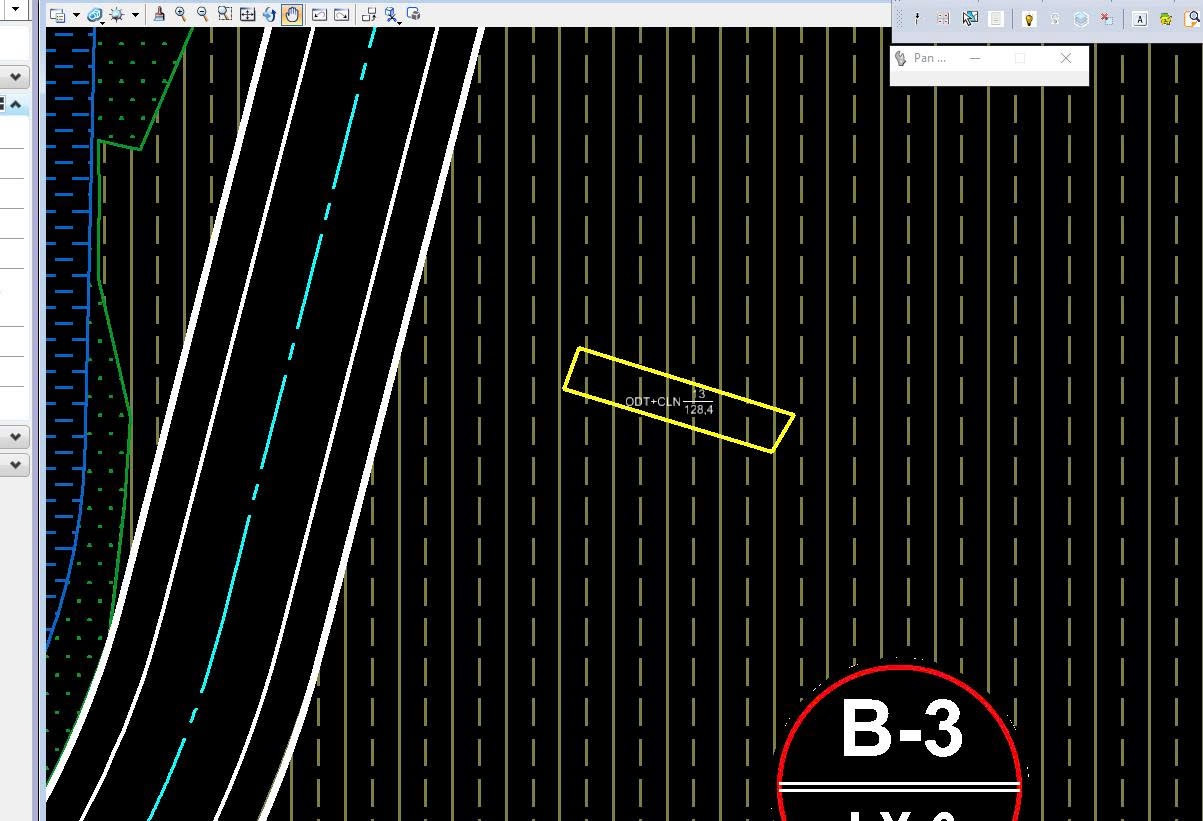Click the floating toolbar's dotted grip handle
This screenshot has height=821, width=1203.
(899, 19)
